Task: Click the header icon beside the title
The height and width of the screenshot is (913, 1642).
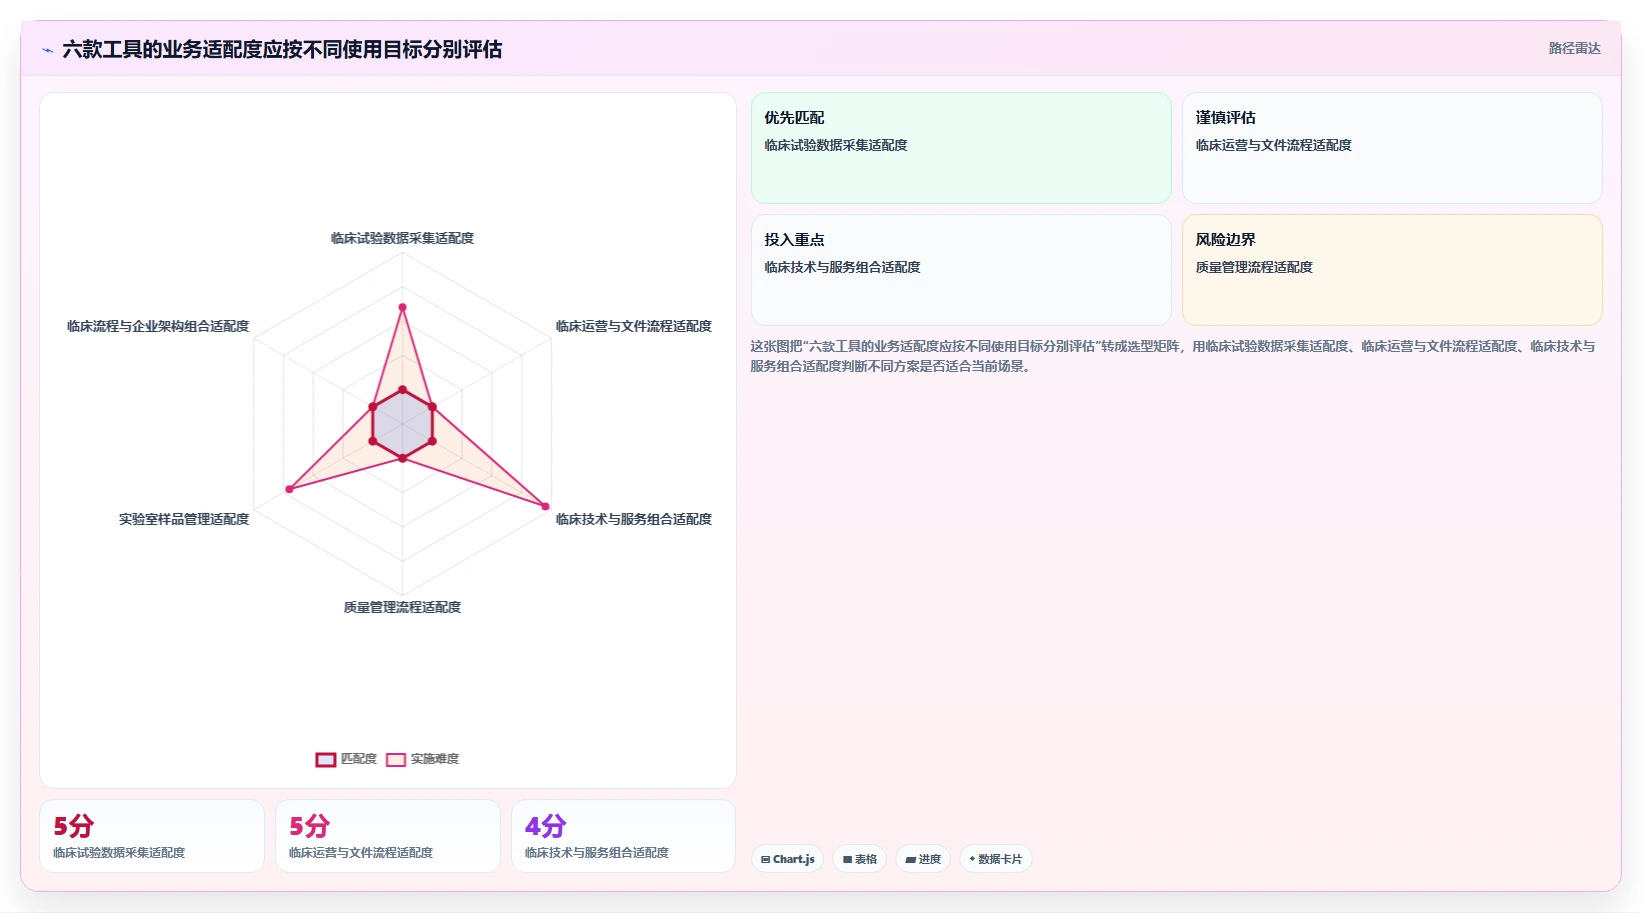Action: pyautogui.click(x=47, y=50)
